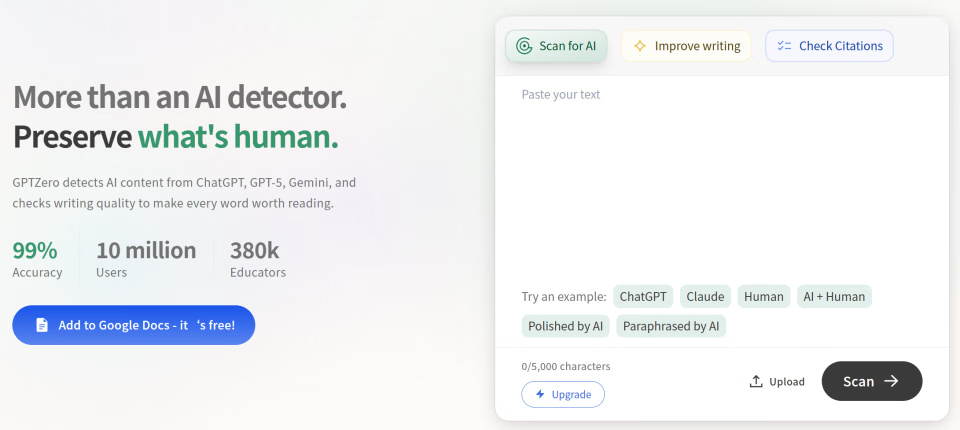The height and width of the screenshot is (430, 960).
Task: Try the Polished by AI example
Action: click(565, 326)
